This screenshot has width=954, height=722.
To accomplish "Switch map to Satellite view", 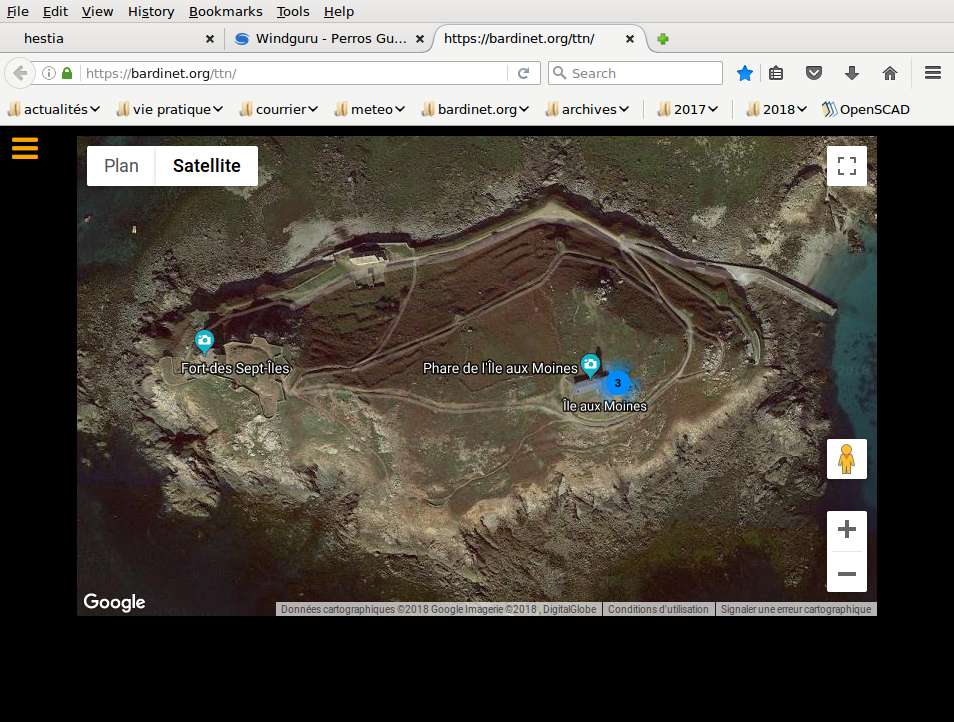I will tap(206, 166).
